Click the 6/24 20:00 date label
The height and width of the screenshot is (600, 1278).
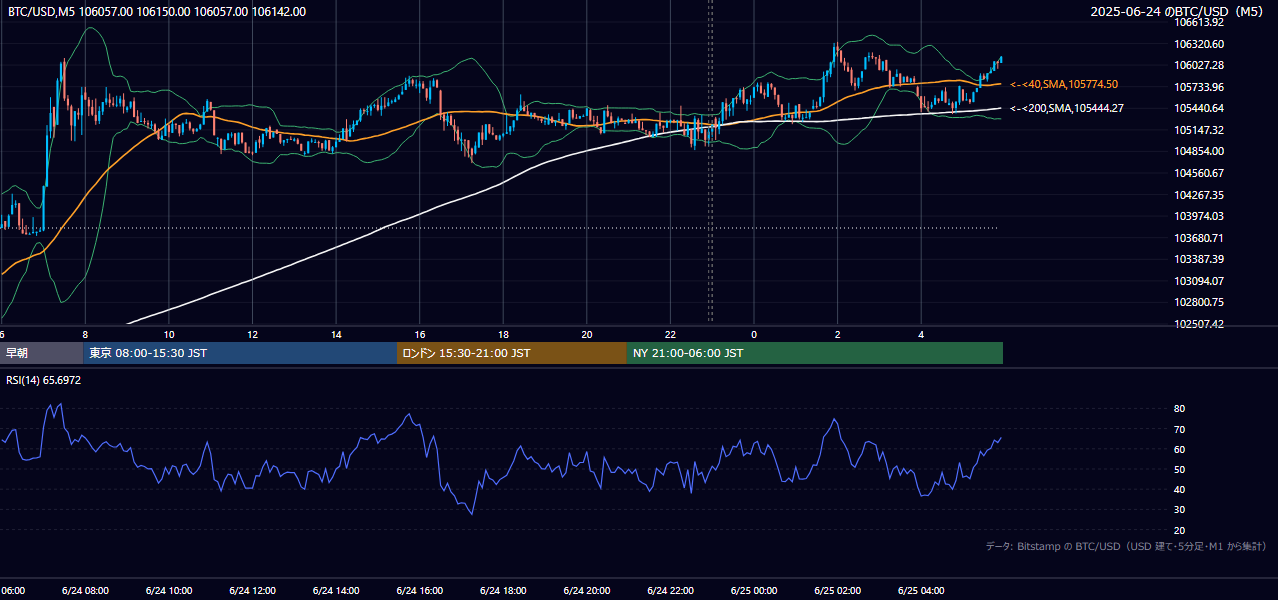(x=587, y=590)
